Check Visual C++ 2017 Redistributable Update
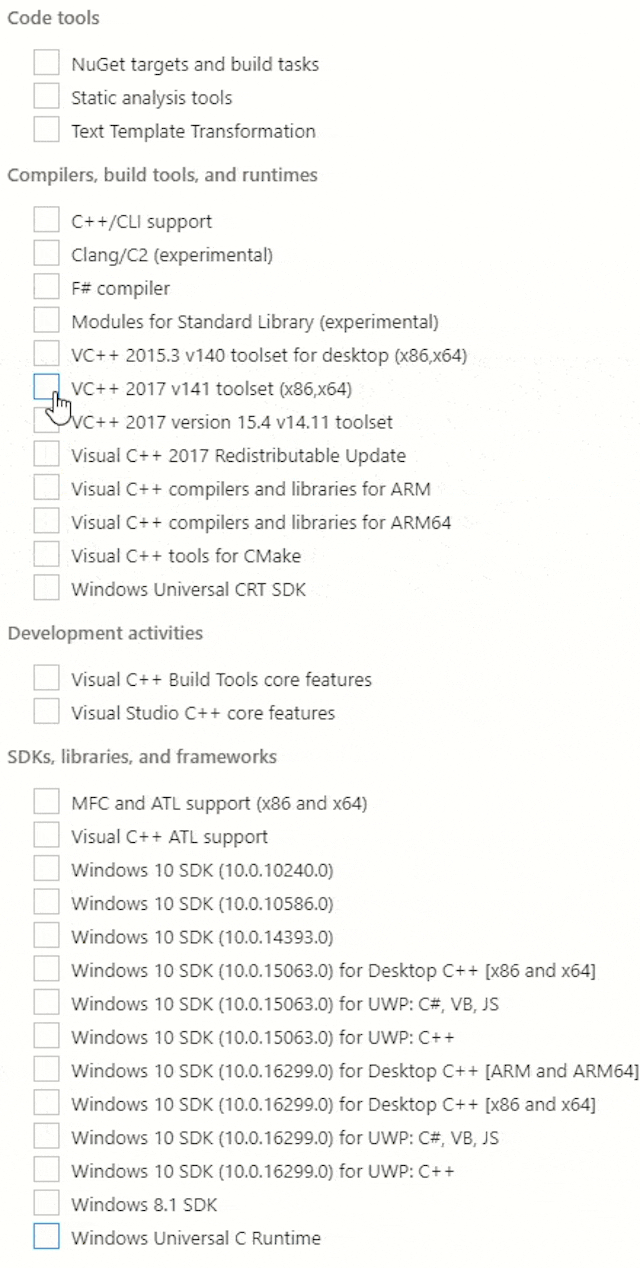The image size is (640, 1268). [x=45, y=455]
